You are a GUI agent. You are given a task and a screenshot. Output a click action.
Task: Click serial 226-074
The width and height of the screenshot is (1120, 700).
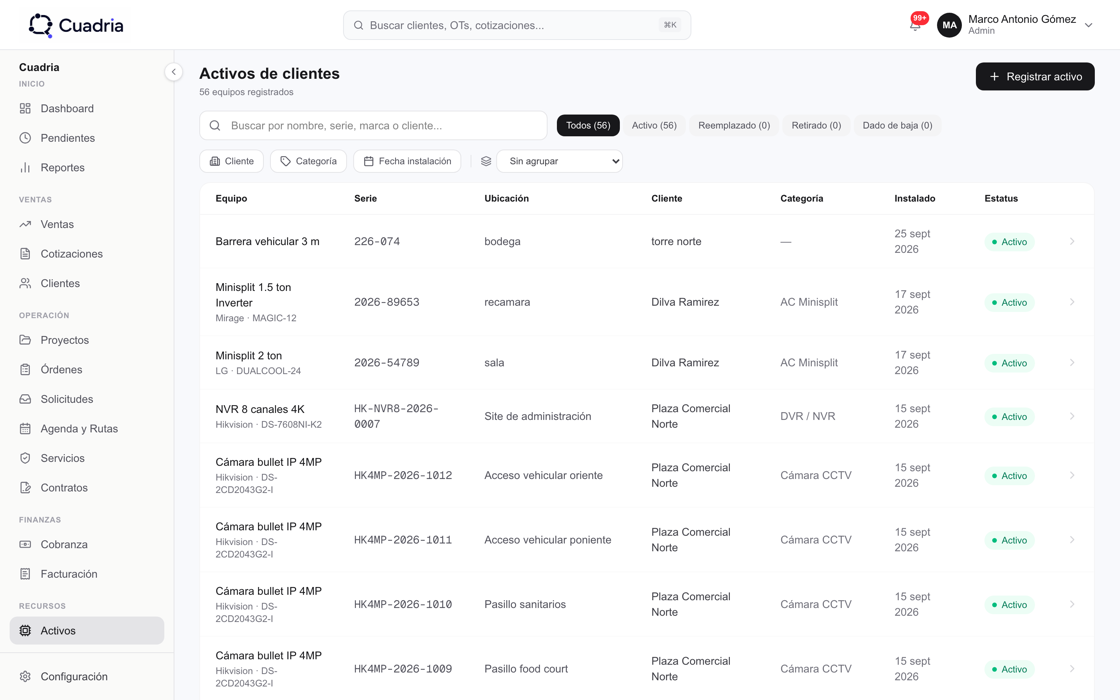(377, 241)
